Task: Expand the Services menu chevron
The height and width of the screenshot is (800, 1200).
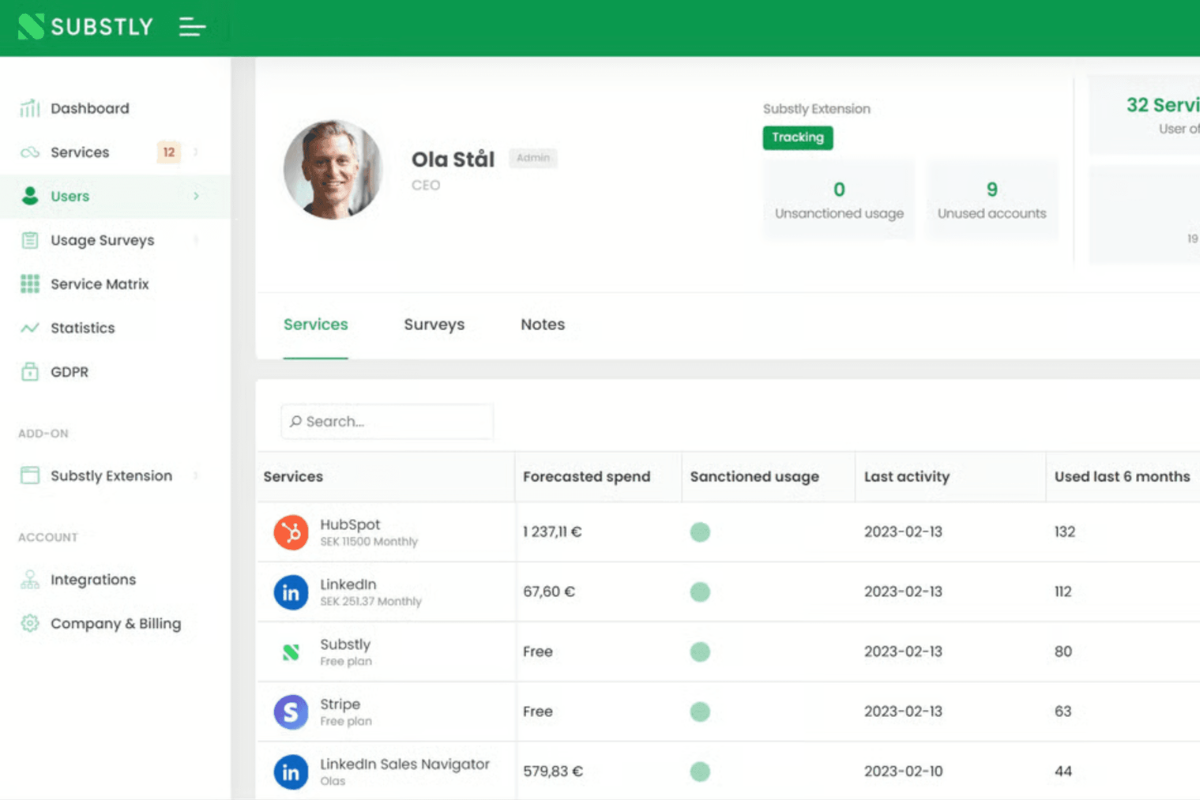Action: pos(196,152)
